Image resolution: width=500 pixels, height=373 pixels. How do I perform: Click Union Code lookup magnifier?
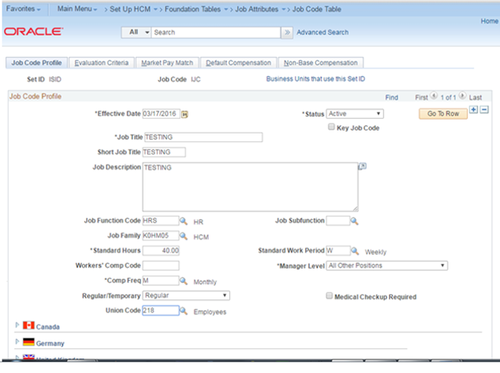coord(183,311)
